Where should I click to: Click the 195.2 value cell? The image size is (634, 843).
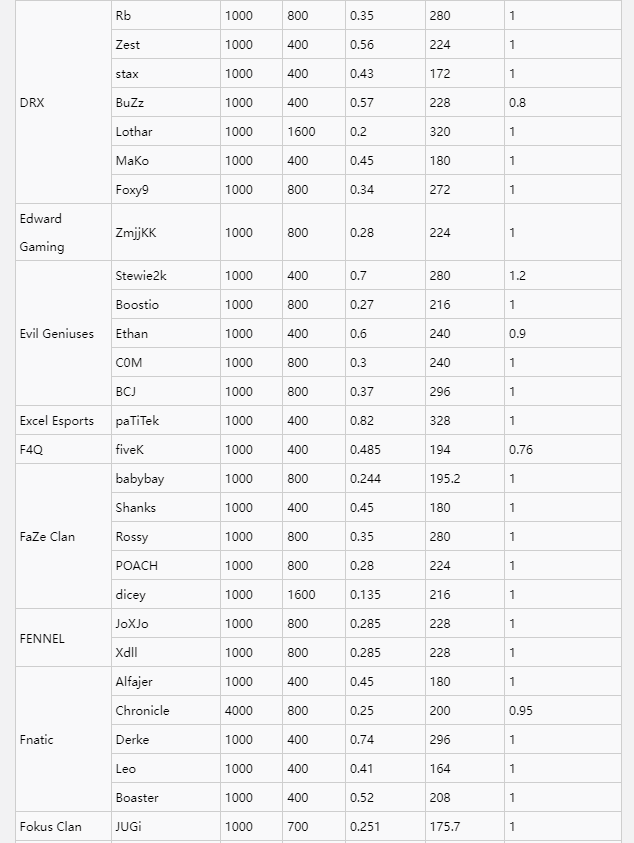click(445, 478)
